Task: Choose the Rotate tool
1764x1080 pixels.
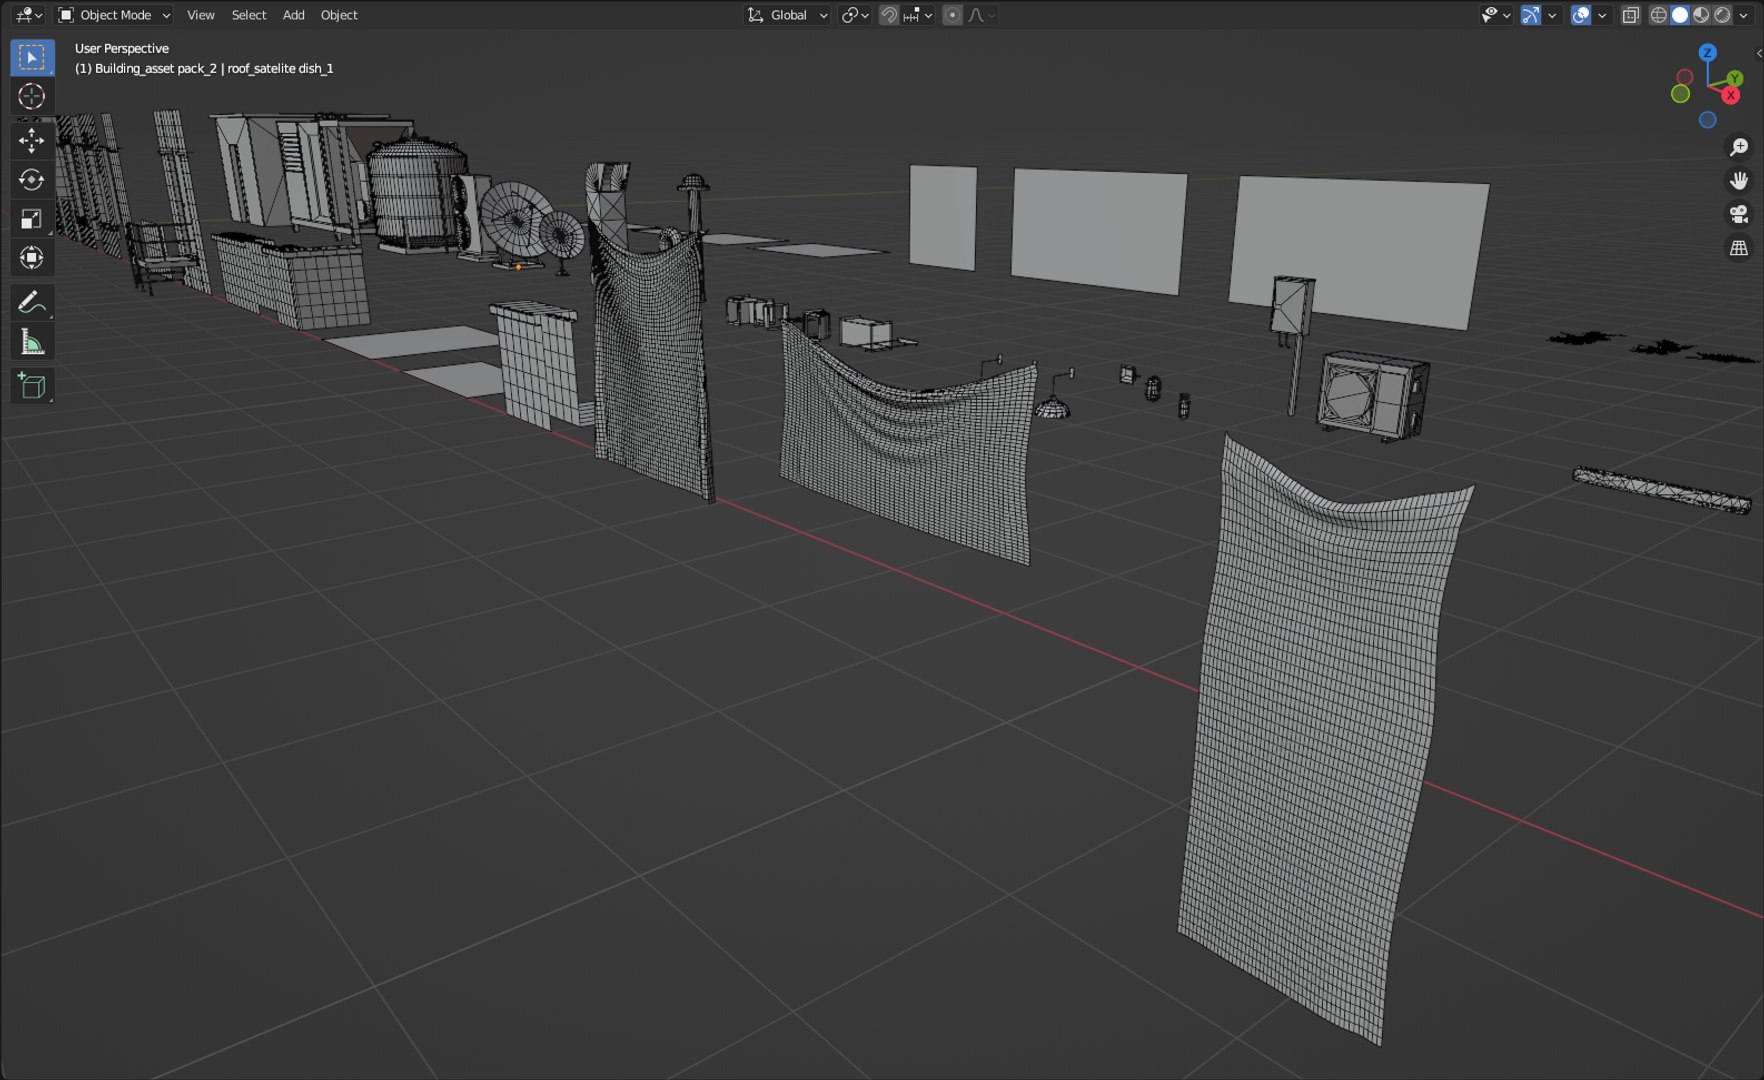Action: pos(32,180)
